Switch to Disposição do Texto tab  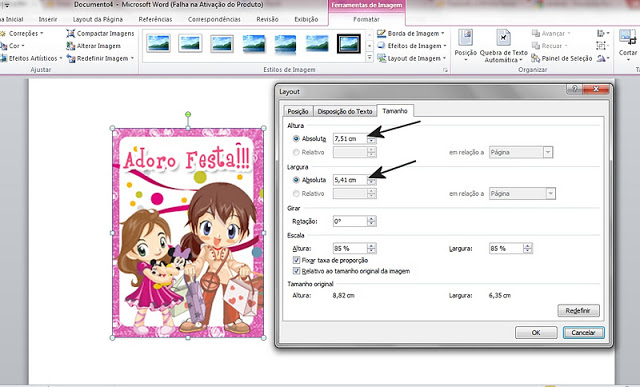tap(345, 111)
